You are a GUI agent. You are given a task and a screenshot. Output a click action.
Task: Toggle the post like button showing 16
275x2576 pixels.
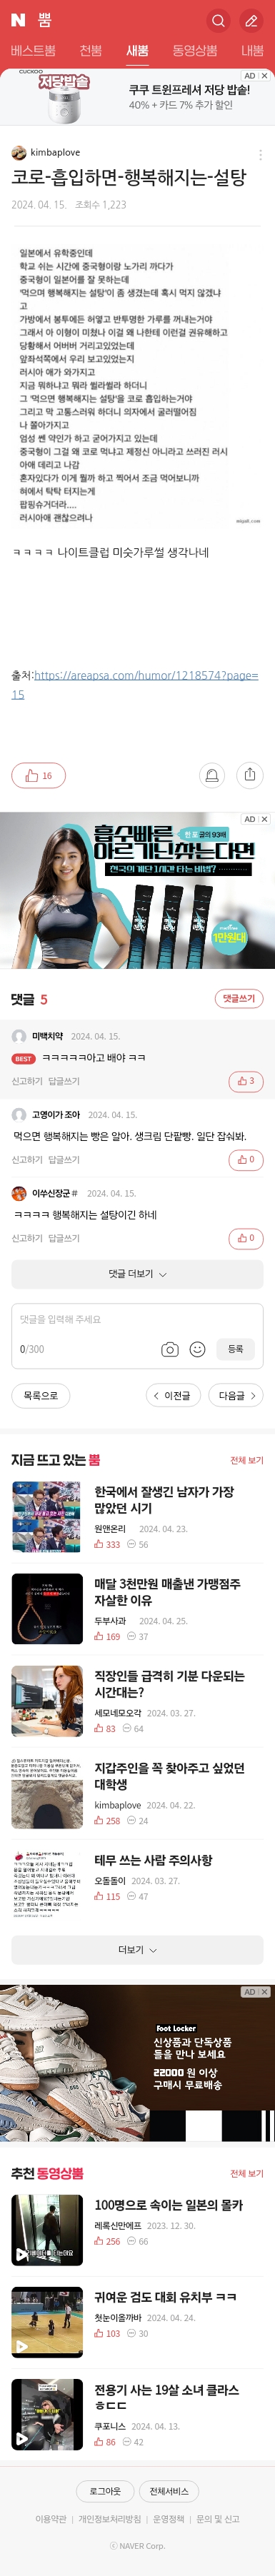pos(38,775)
